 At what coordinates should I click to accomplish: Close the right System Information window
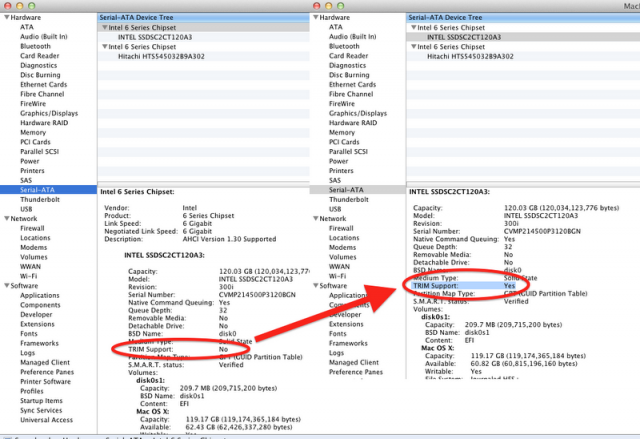(x=316, y=5)
